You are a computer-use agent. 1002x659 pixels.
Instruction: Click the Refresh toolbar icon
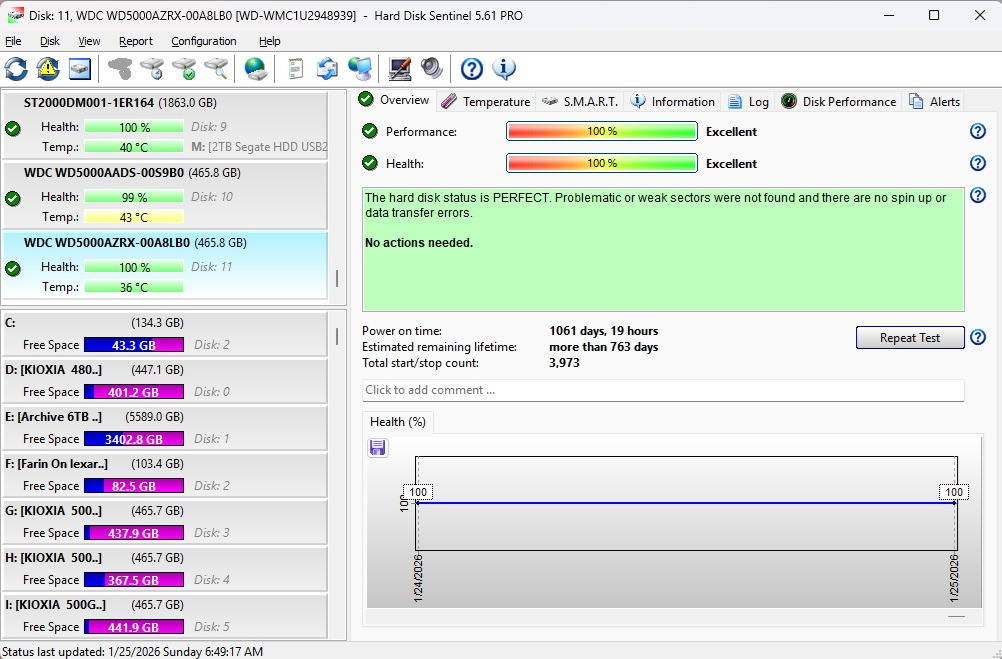[17, 69]
